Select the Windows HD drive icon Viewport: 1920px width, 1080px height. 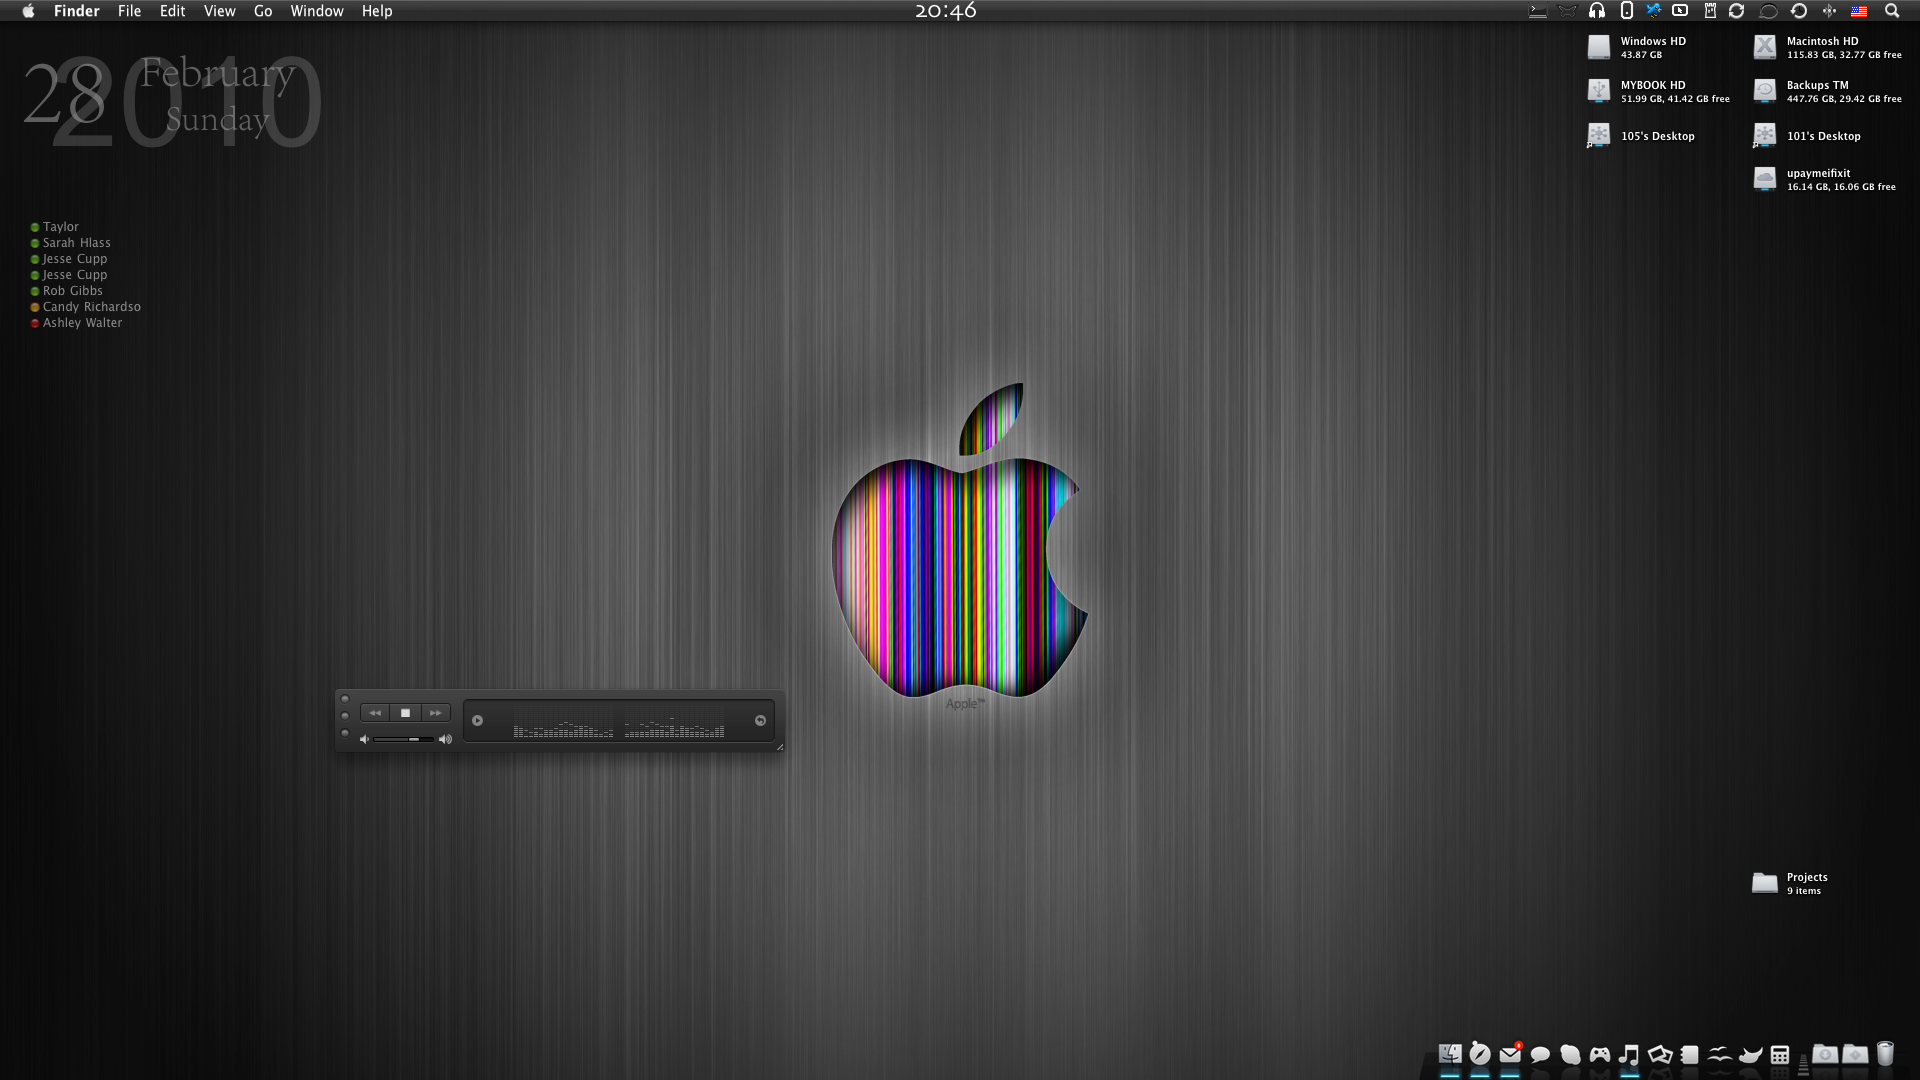pos(1599,47)
